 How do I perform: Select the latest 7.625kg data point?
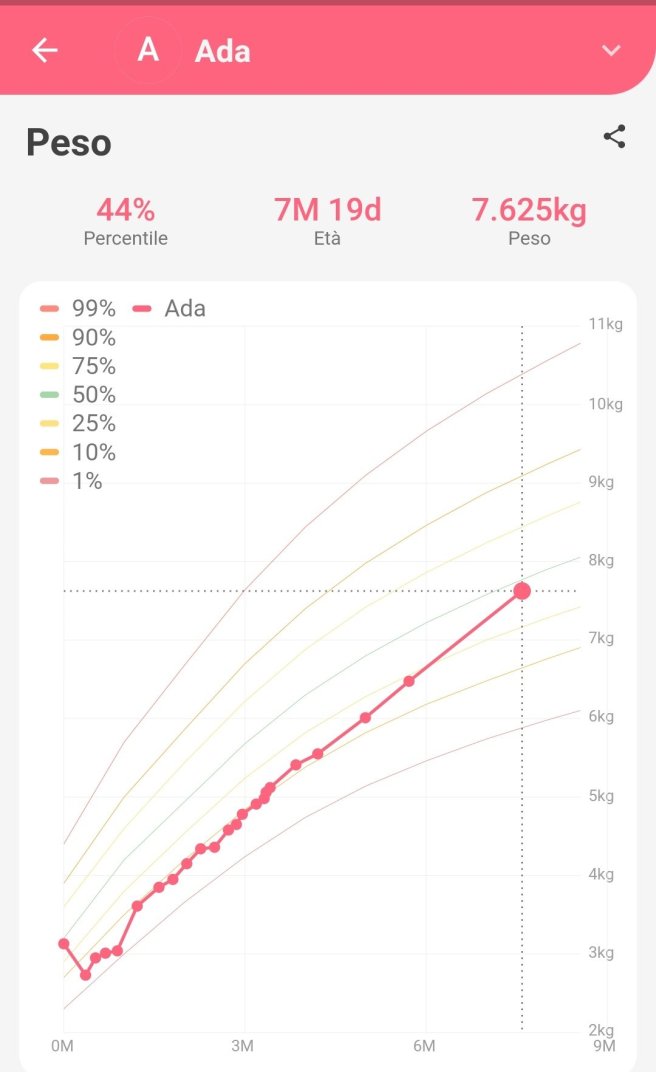coord(522,591)
